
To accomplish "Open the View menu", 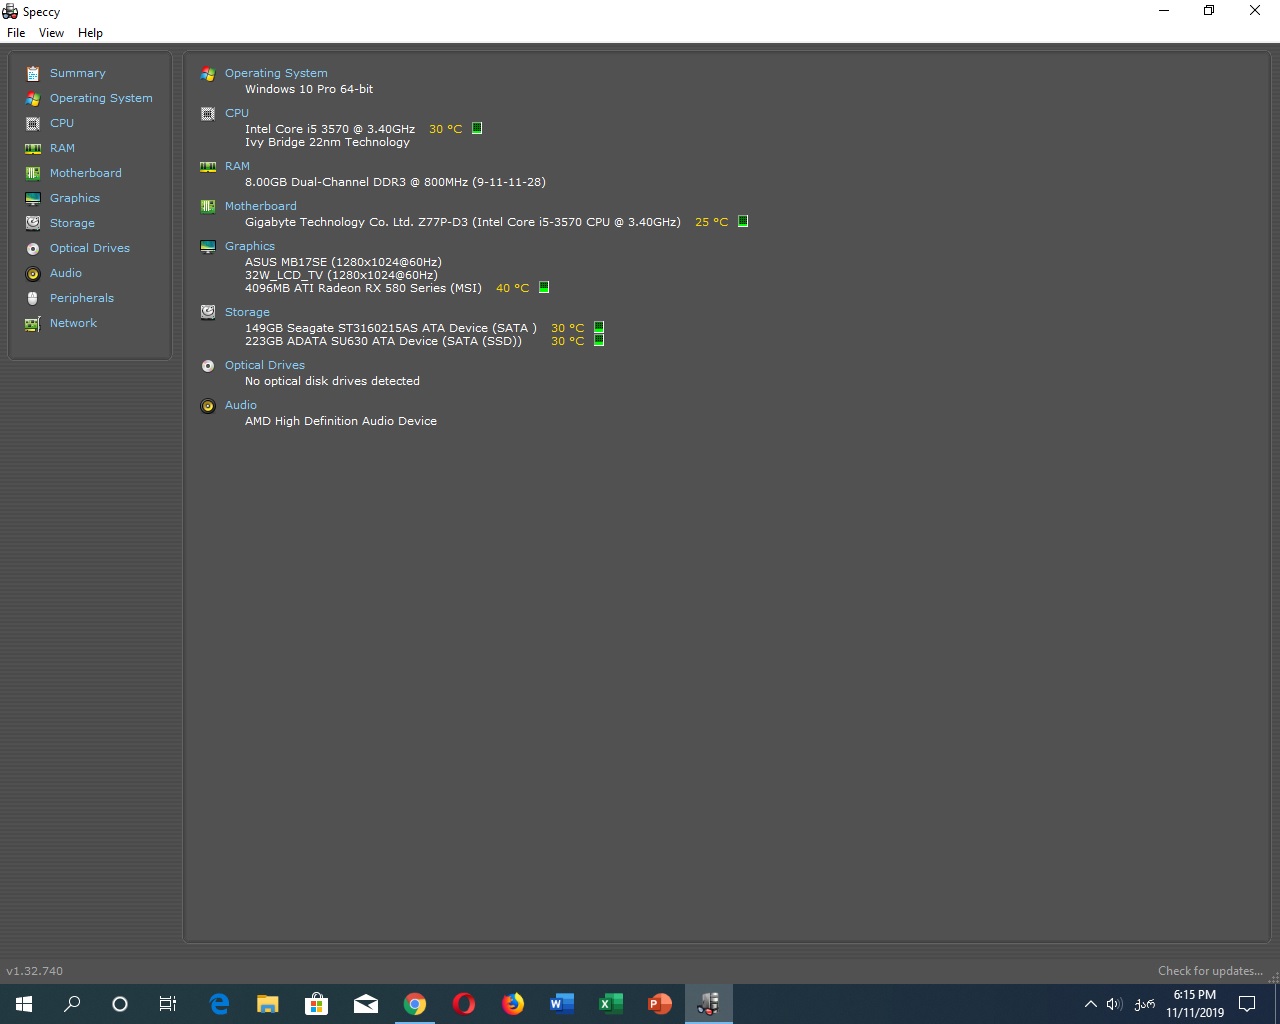I will tap(51, 33).
